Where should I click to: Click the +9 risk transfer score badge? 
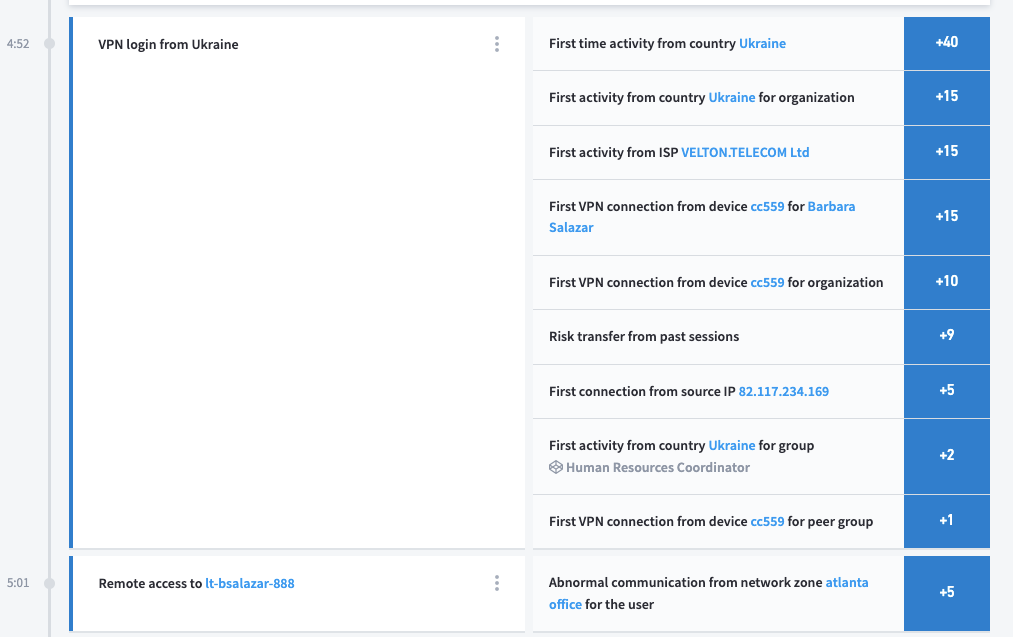pyautogui.click(x=946, y=336)
